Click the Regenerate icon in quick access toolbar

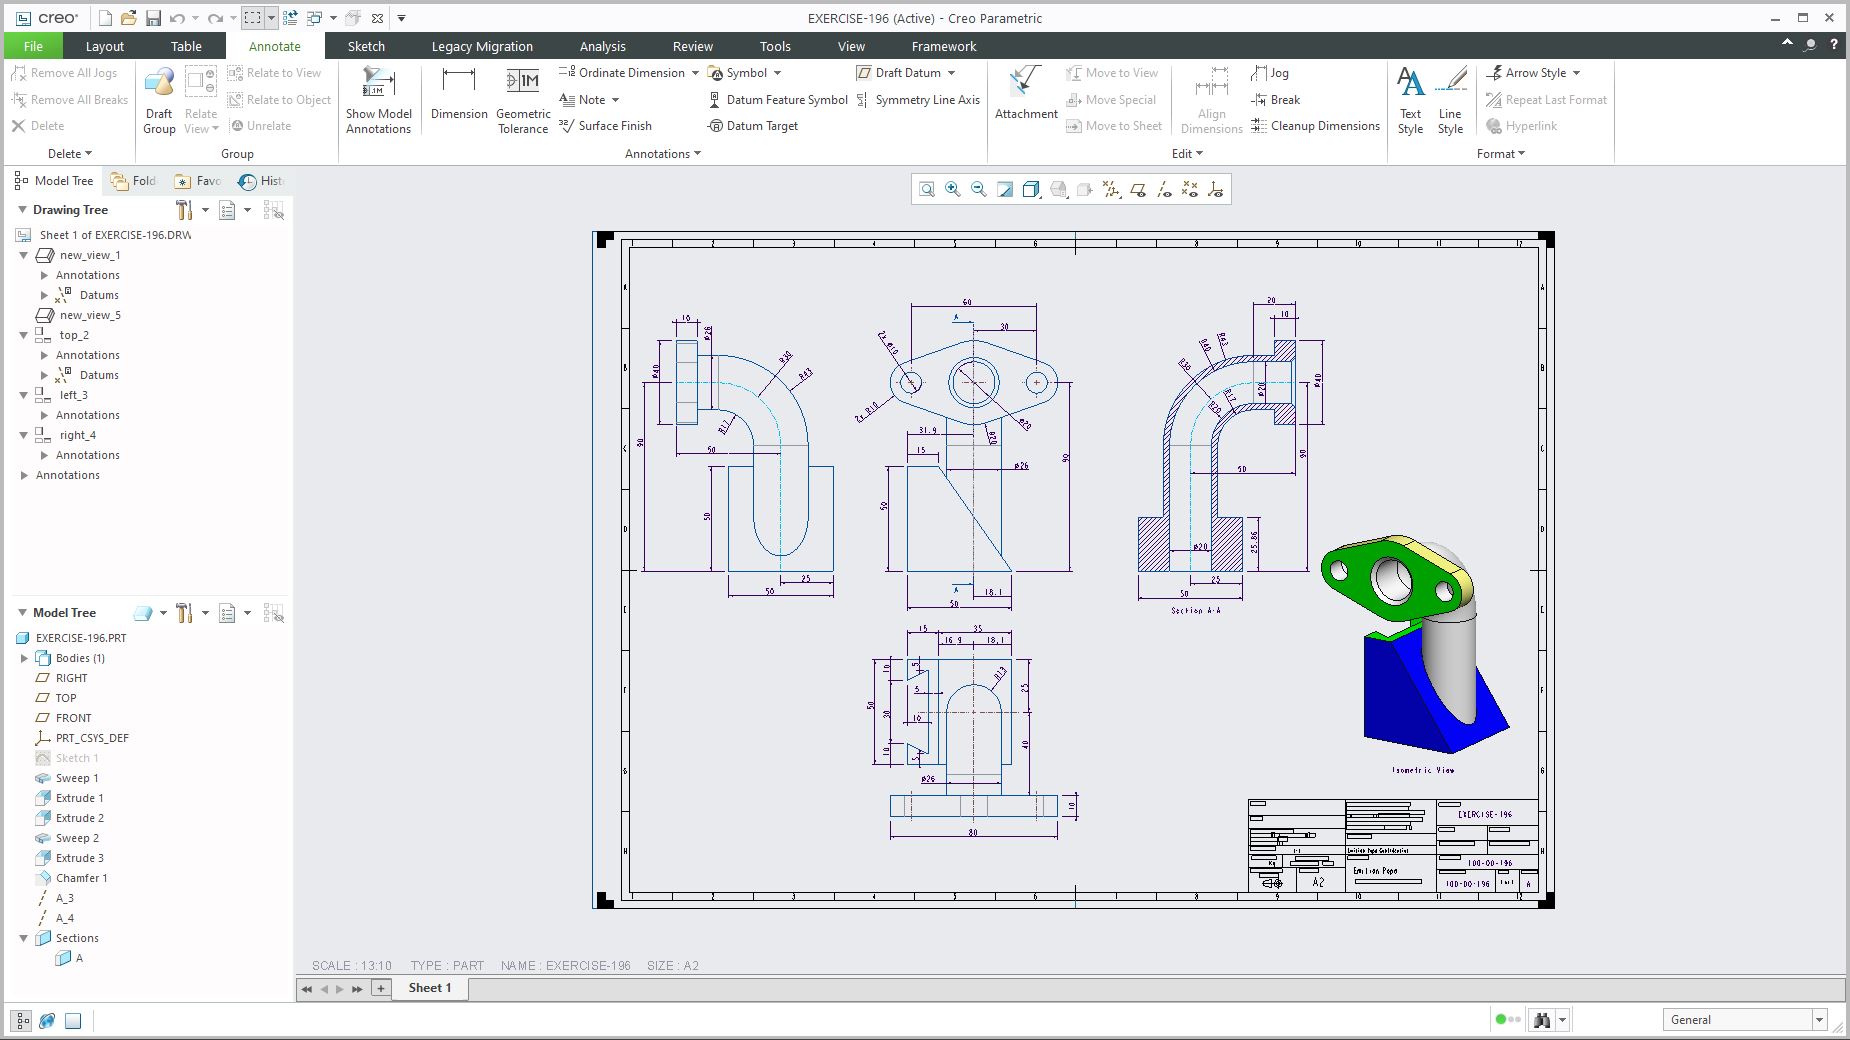click(x=290, y=18)
